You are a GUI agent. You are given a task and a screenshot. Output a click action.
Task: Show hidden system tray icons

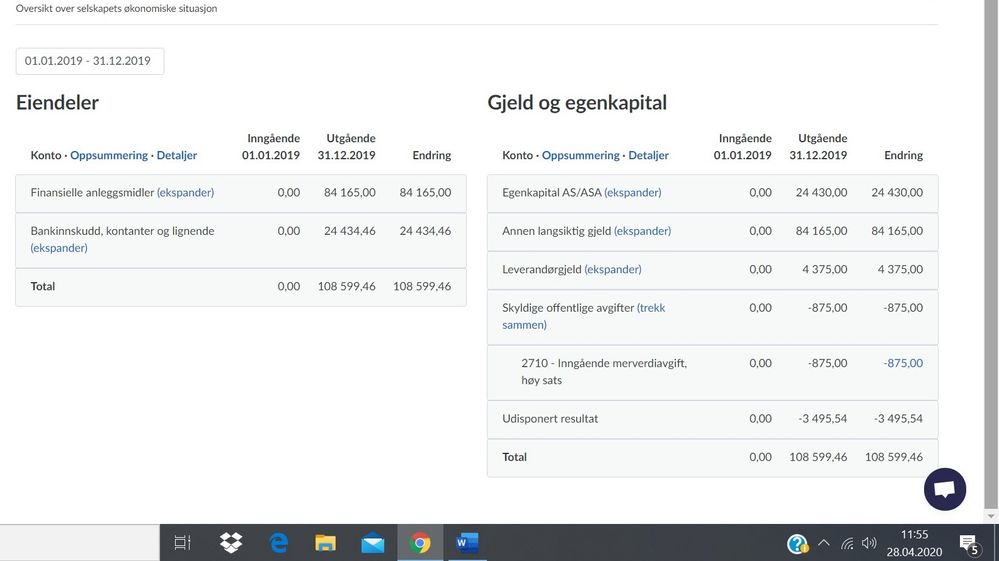click(x=824, y=543)
